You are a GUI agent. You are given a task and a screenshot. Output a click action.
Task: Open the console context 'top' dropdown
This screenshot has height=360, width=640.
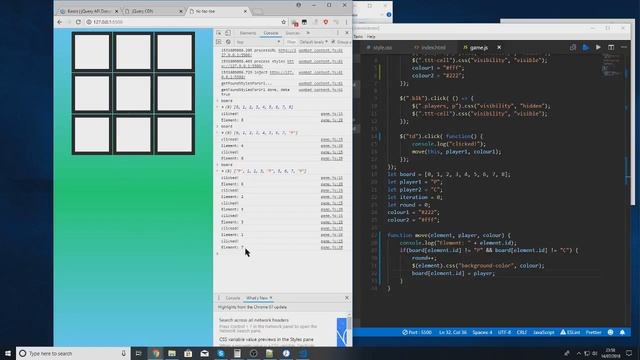click(x=258, y=42)
